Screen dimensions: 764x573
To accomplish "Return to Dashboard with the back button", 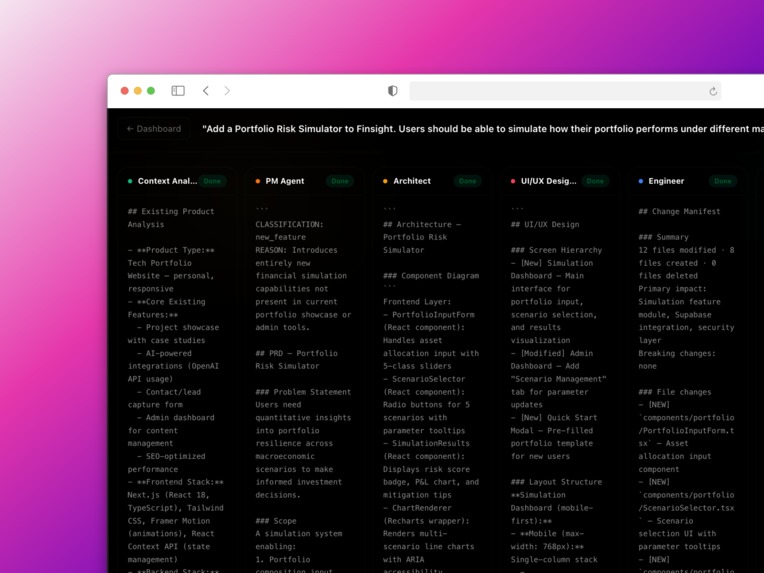I will pyautogui.click(x=154, y=129).
